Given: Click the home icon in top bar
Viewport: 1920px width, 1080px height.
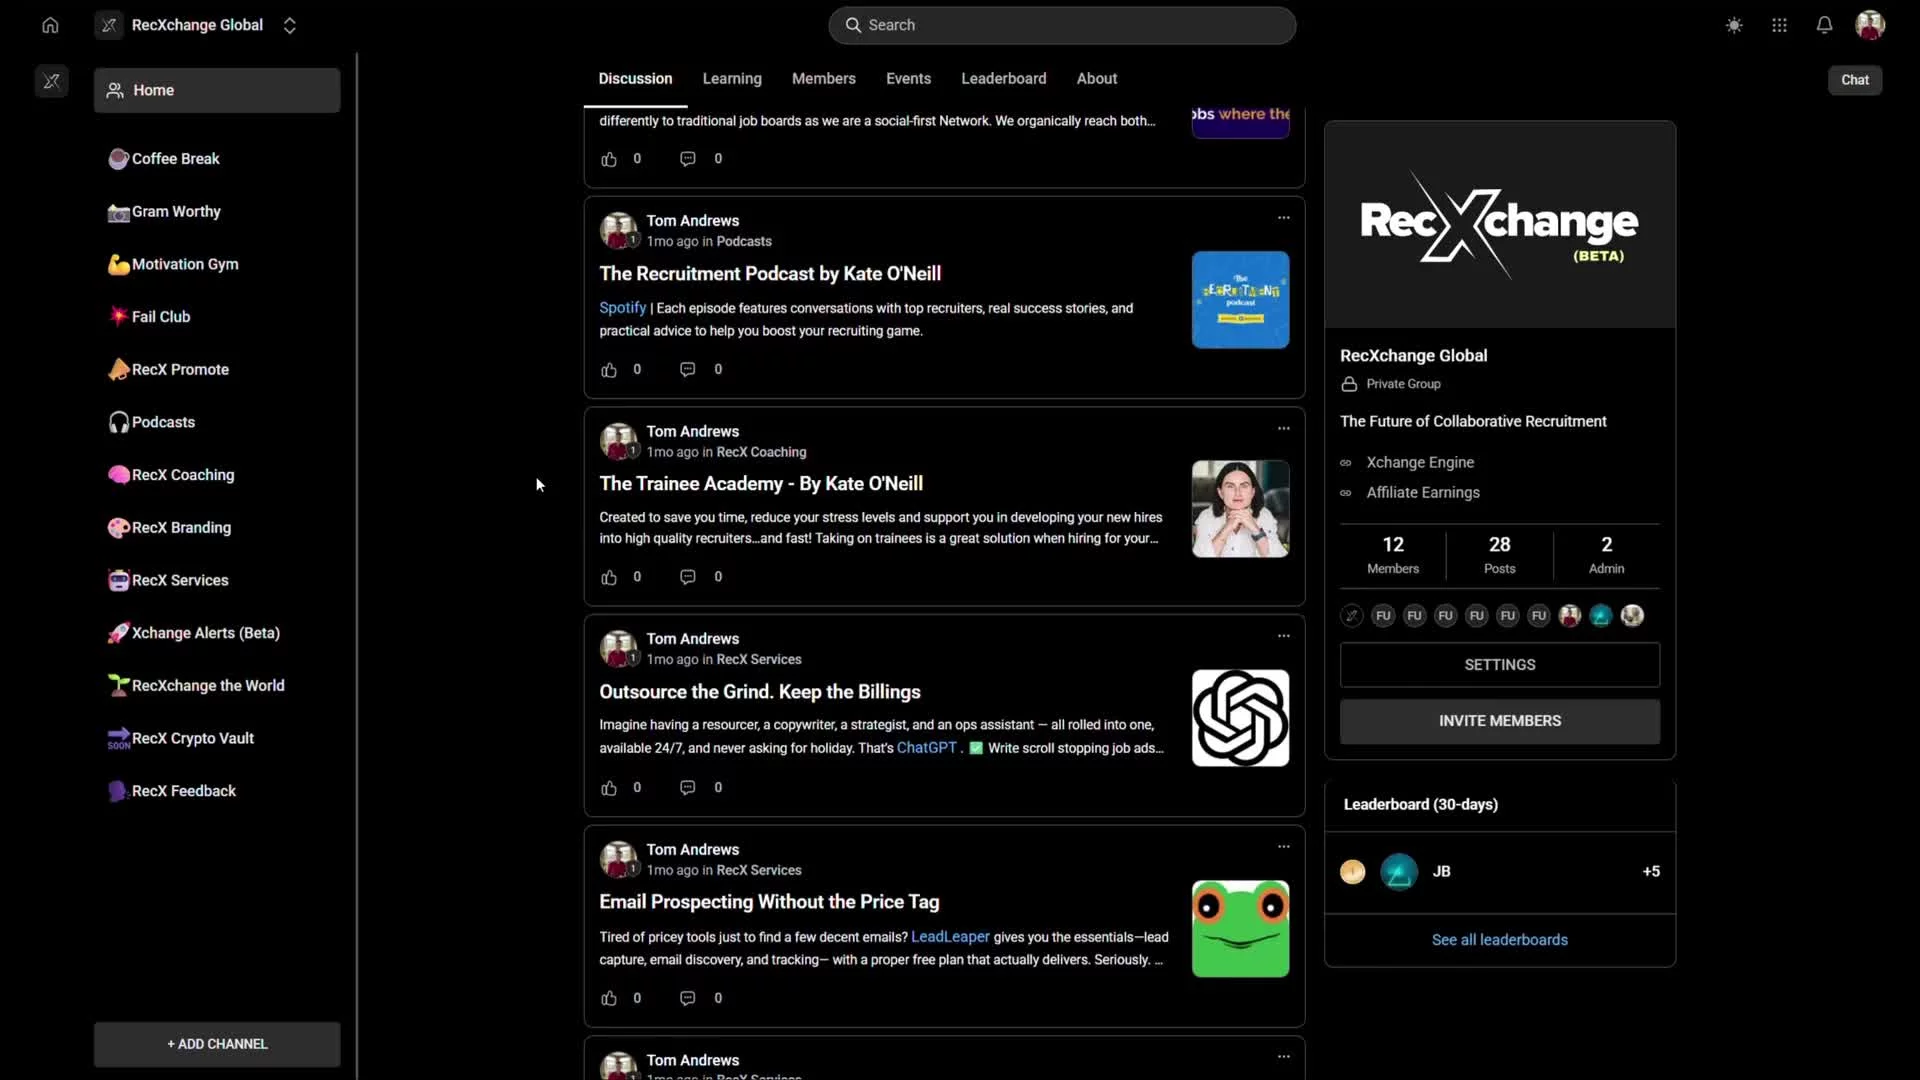Looking at the screenshot, I should pos(50,25).
